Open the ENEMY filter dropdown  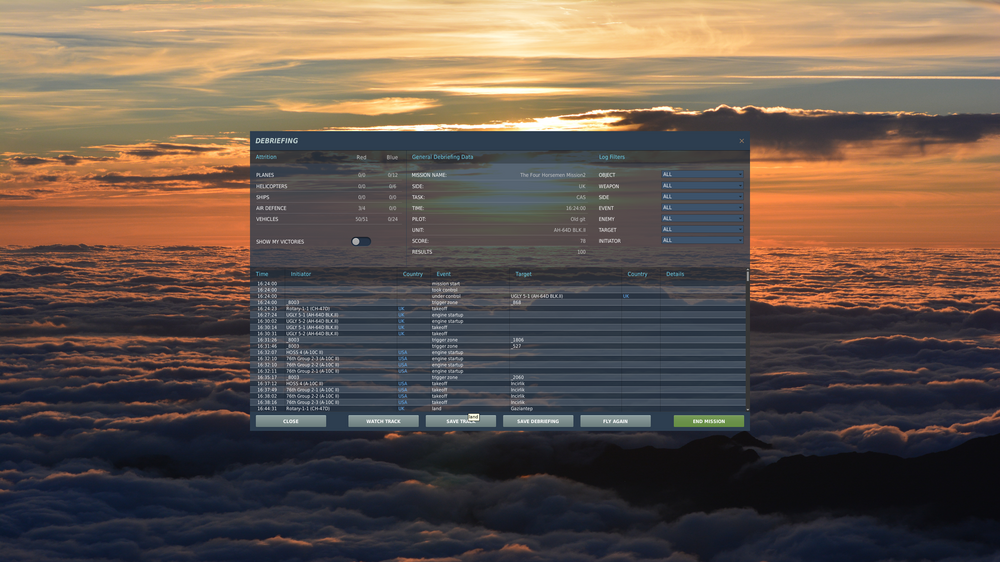(702, 218)
